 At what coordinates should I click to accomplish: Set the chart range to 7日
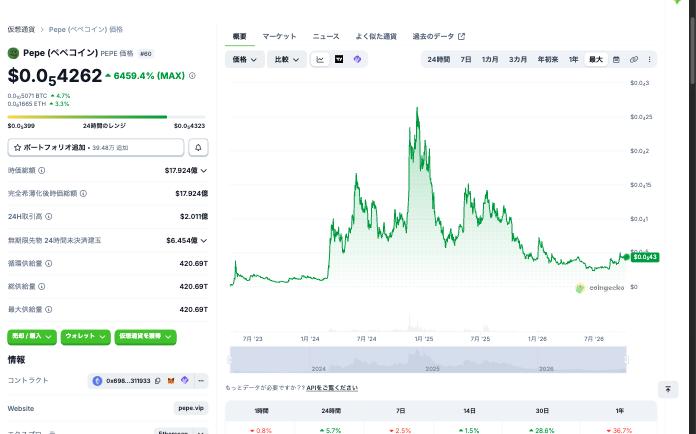click(x=466, y=59)
